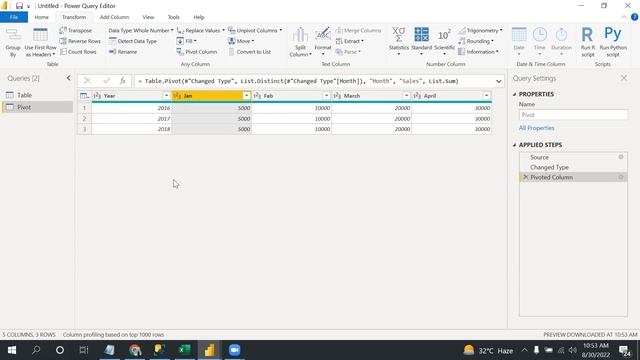The height and width of the screenshot is (360, 640).
Task: Switch to the Home tab
Action: [x=42, y=17]
